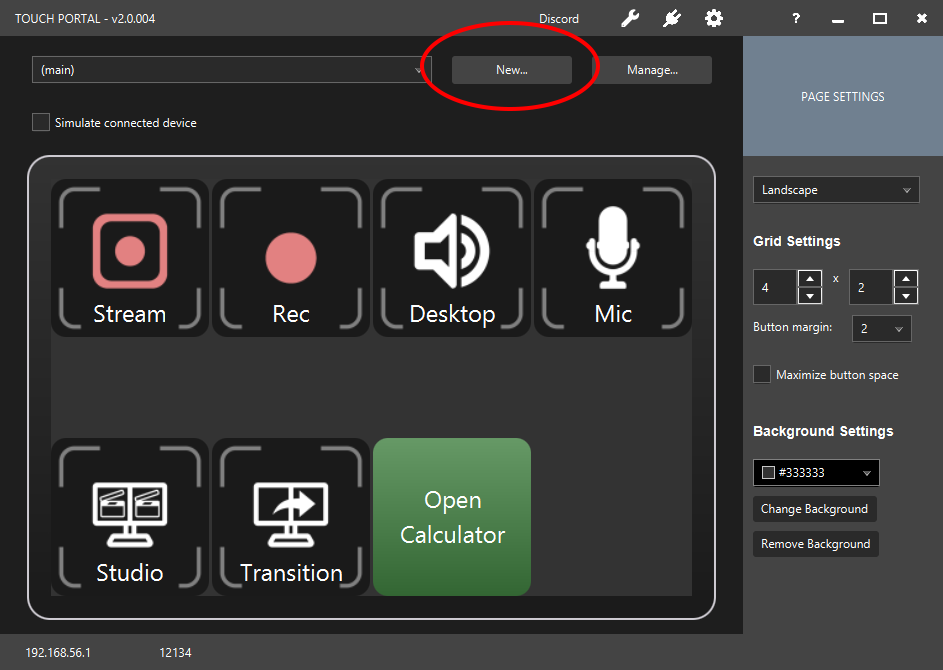The height and width of the screenshot is (670, 943).
Task: Enable Simulate connected device checkbox
Action: pos(41,122)
